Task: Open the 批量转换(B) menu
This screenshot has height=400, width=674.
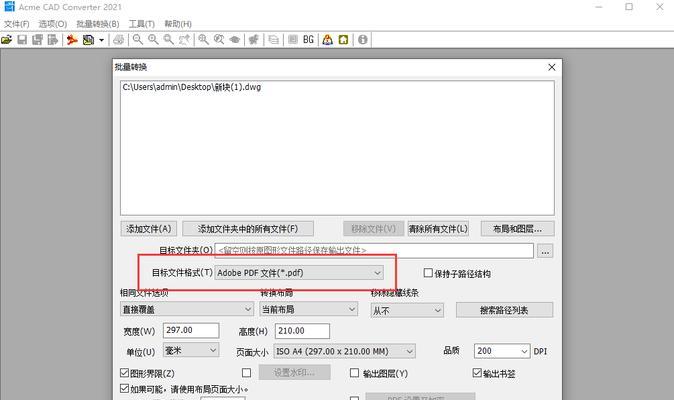Action: (x=98, y=24)
